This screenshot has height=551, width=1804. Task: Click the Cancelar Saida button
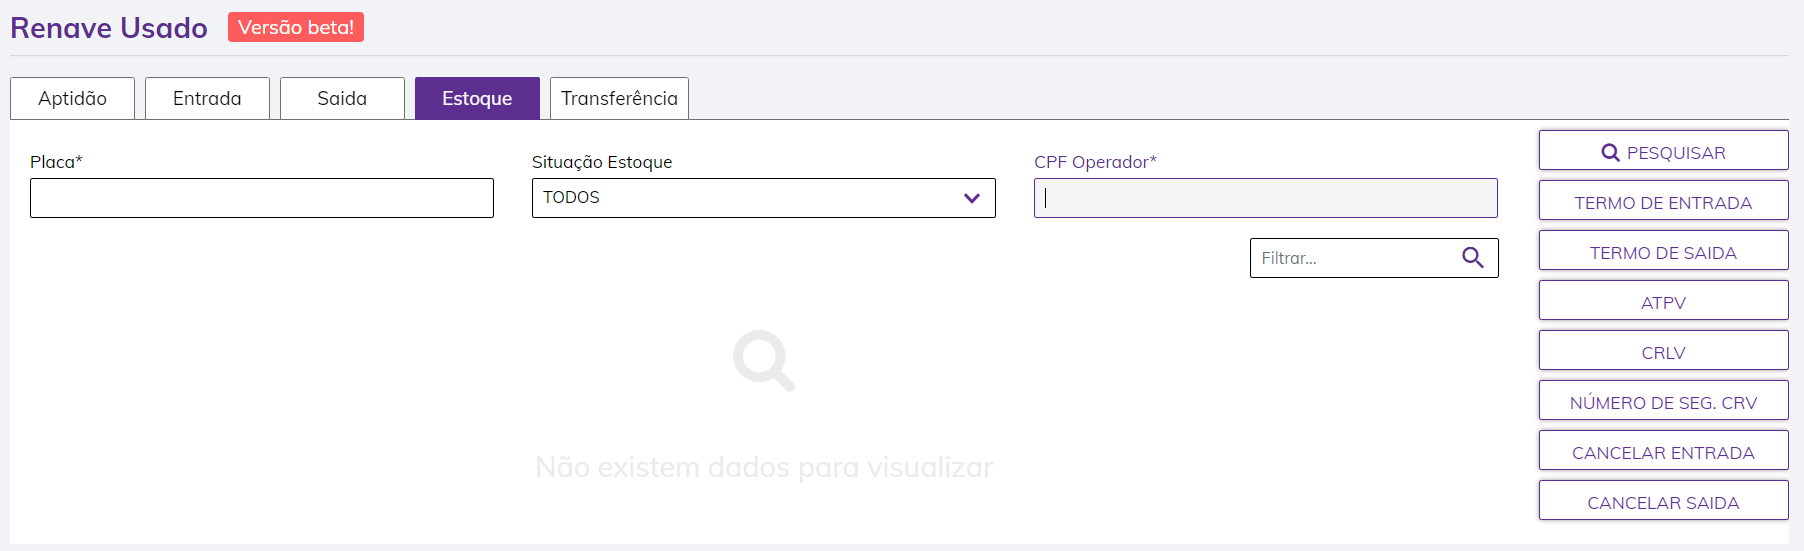(x=1663, y=501)
